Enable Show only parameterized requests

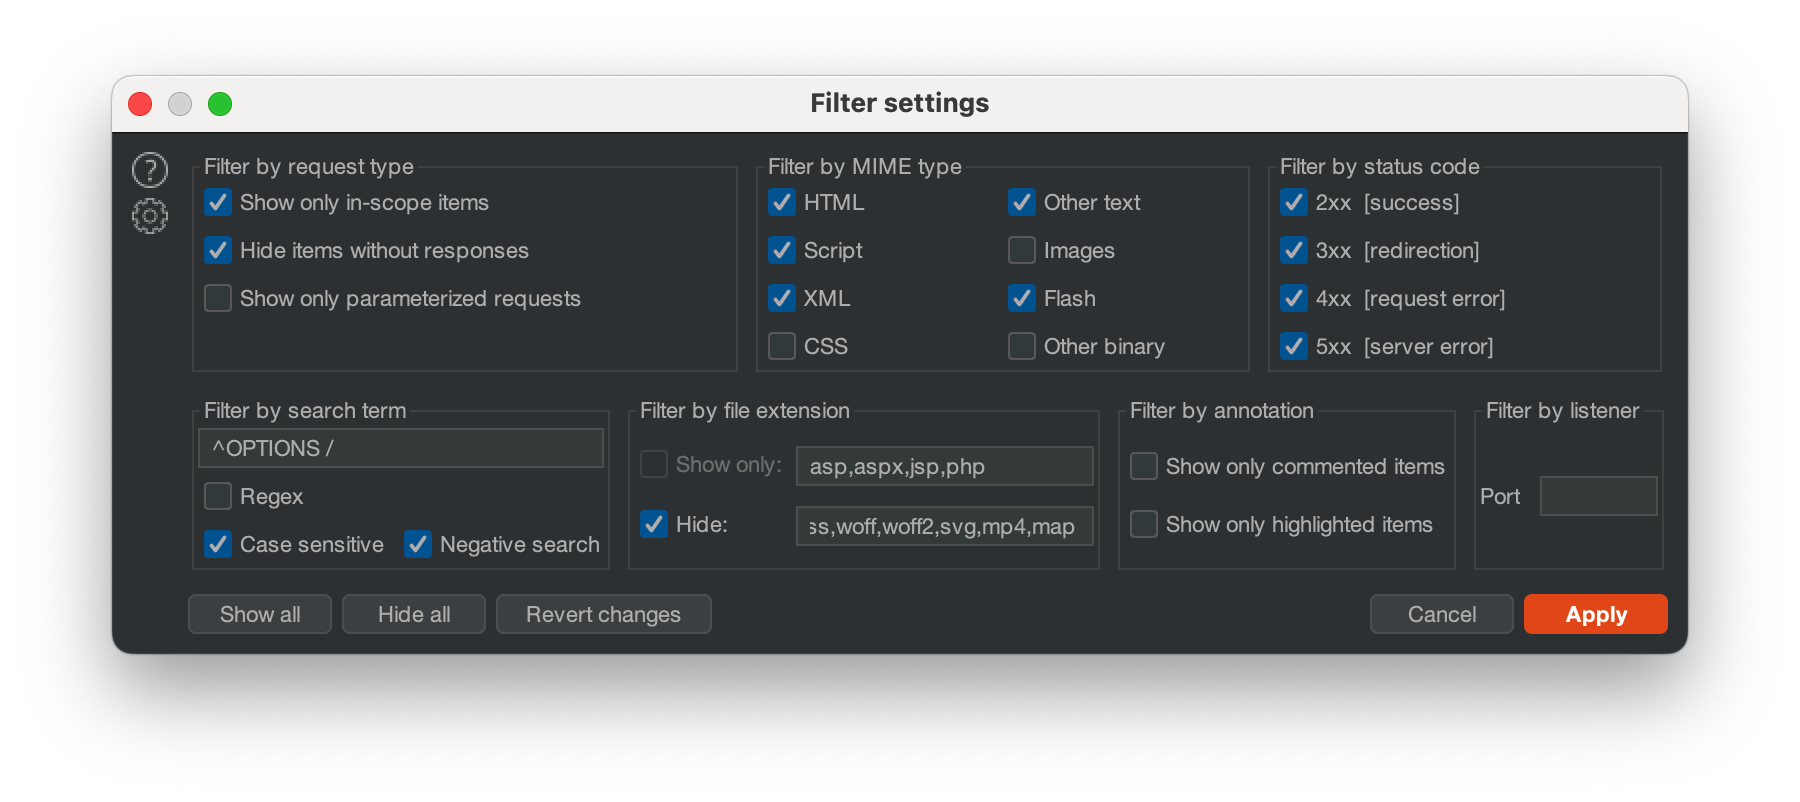click(218, 299)
